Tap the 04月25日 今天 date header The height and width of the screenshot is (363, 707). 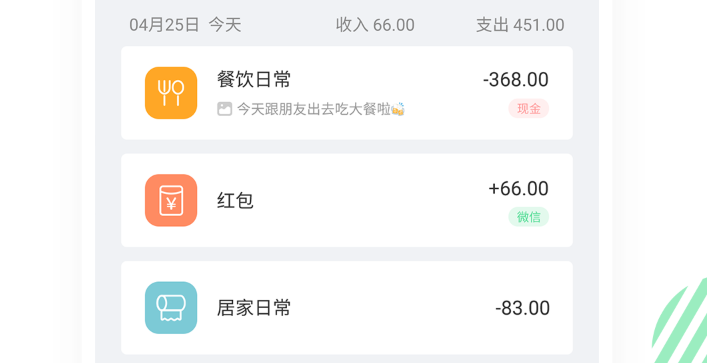click(185, 25)
